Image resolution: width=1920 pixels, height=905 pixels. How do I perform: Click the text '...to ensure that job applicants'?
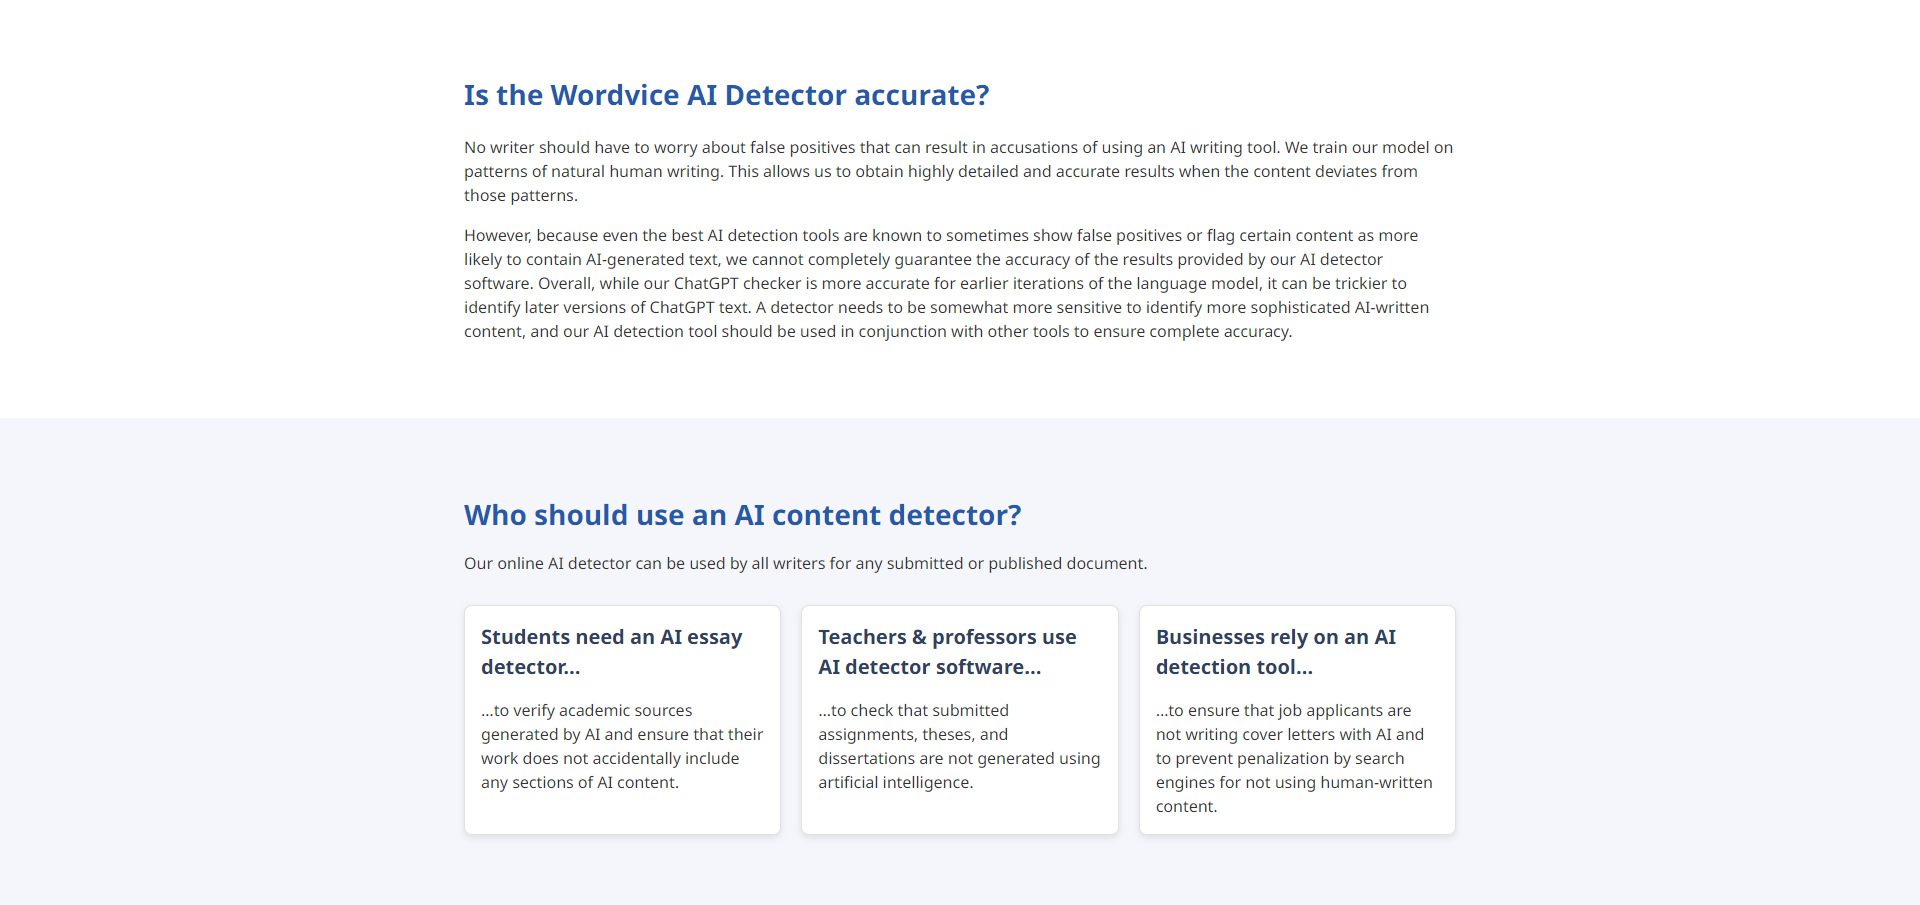pyautogui.click(x=1295, y=758)
